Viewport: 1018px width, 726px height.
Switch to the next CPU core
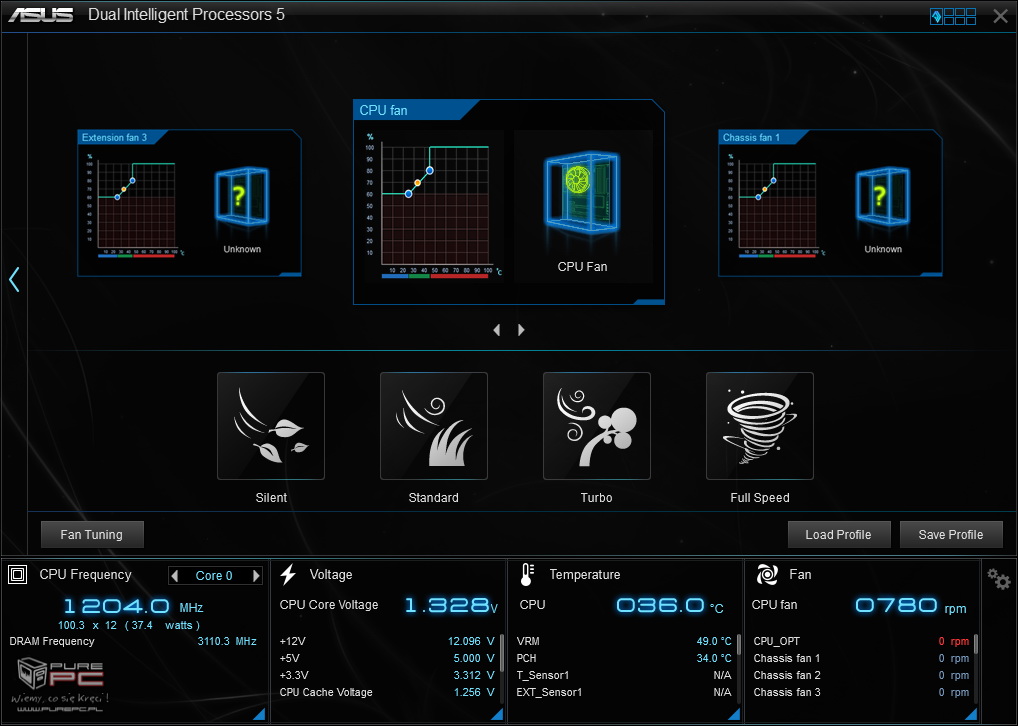256,575
